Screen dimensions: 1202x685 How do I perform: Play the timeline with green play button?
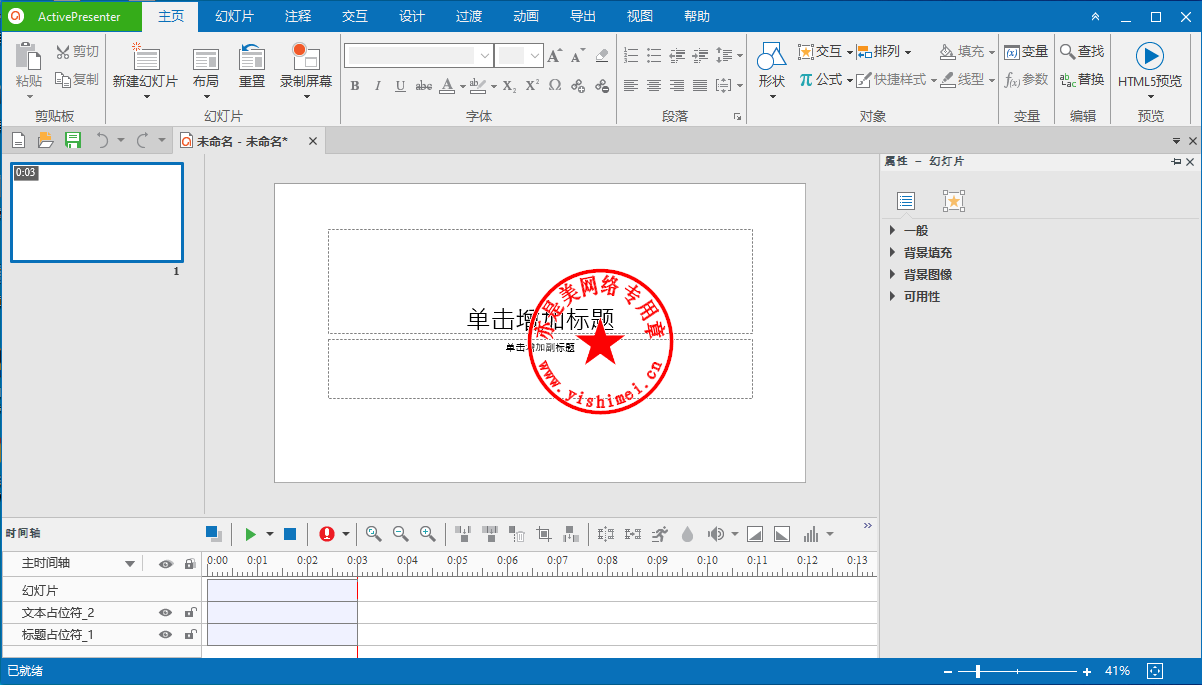(251, 534)
